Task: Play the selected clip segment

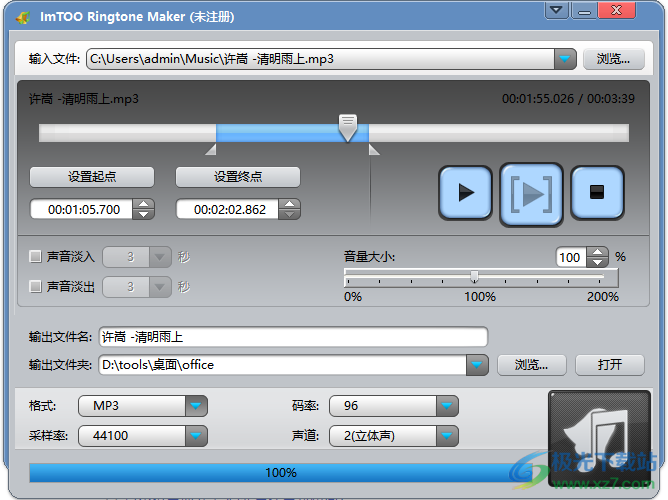Action: 531,194
